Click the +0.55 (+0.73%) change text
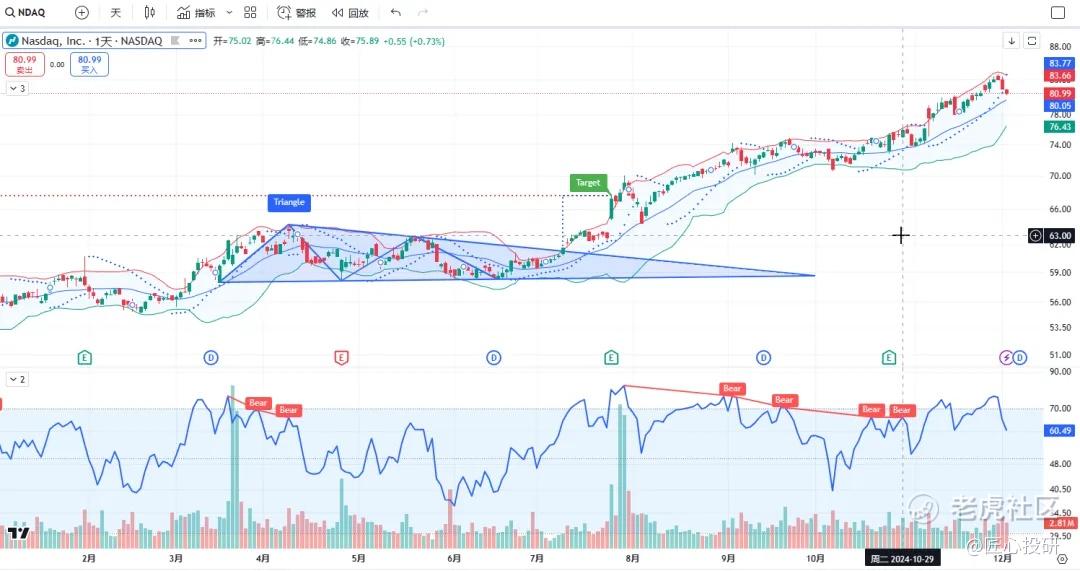 [414, 41]
